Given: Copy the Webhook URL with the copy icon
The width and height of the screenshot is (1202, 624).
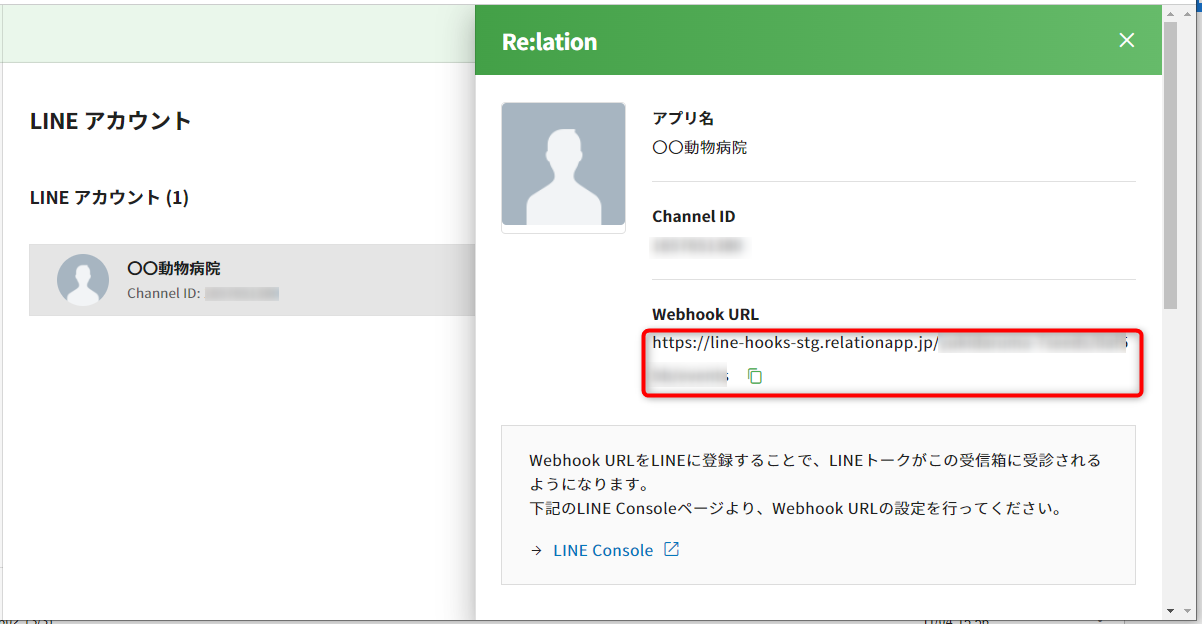Looking at the screenshot, I should (x=756, y=376).
